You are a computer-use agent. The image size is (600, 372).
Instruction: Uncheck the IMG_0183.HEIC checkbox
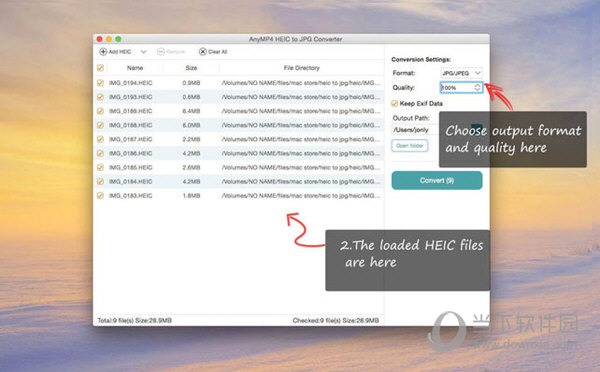[100, 196]
